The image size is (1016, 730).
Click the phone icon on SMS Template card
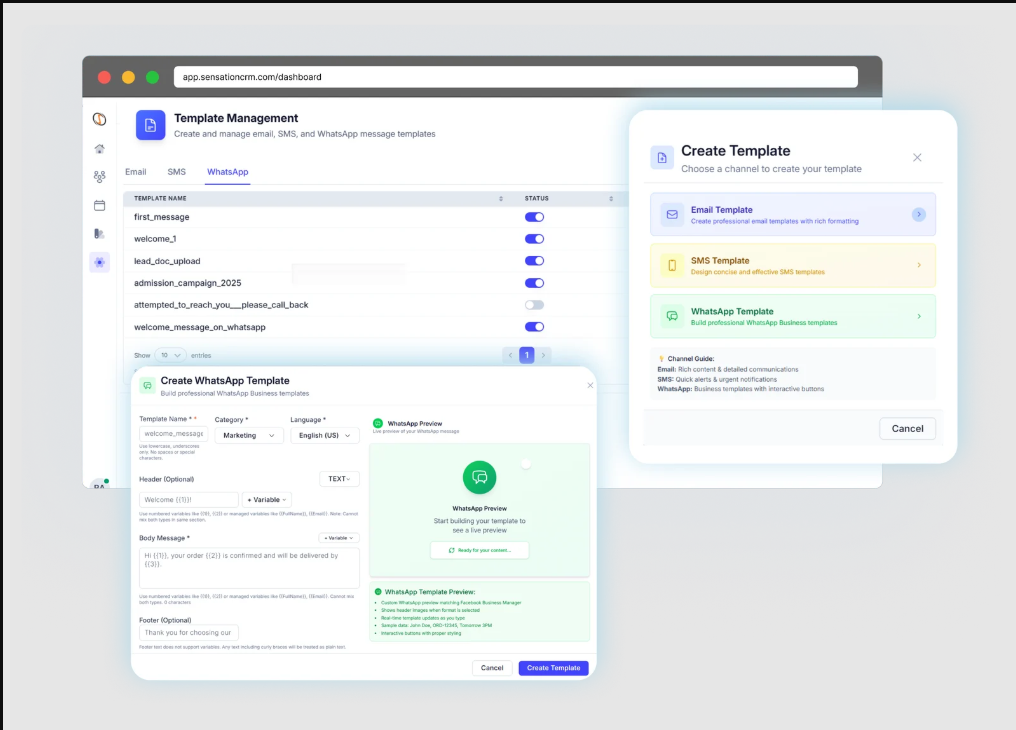[672, 266]
